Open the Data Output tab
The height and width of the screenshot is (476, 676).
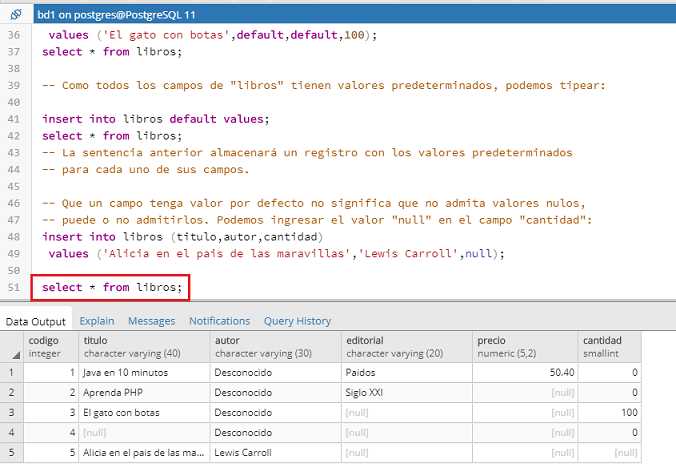(36, 322)
